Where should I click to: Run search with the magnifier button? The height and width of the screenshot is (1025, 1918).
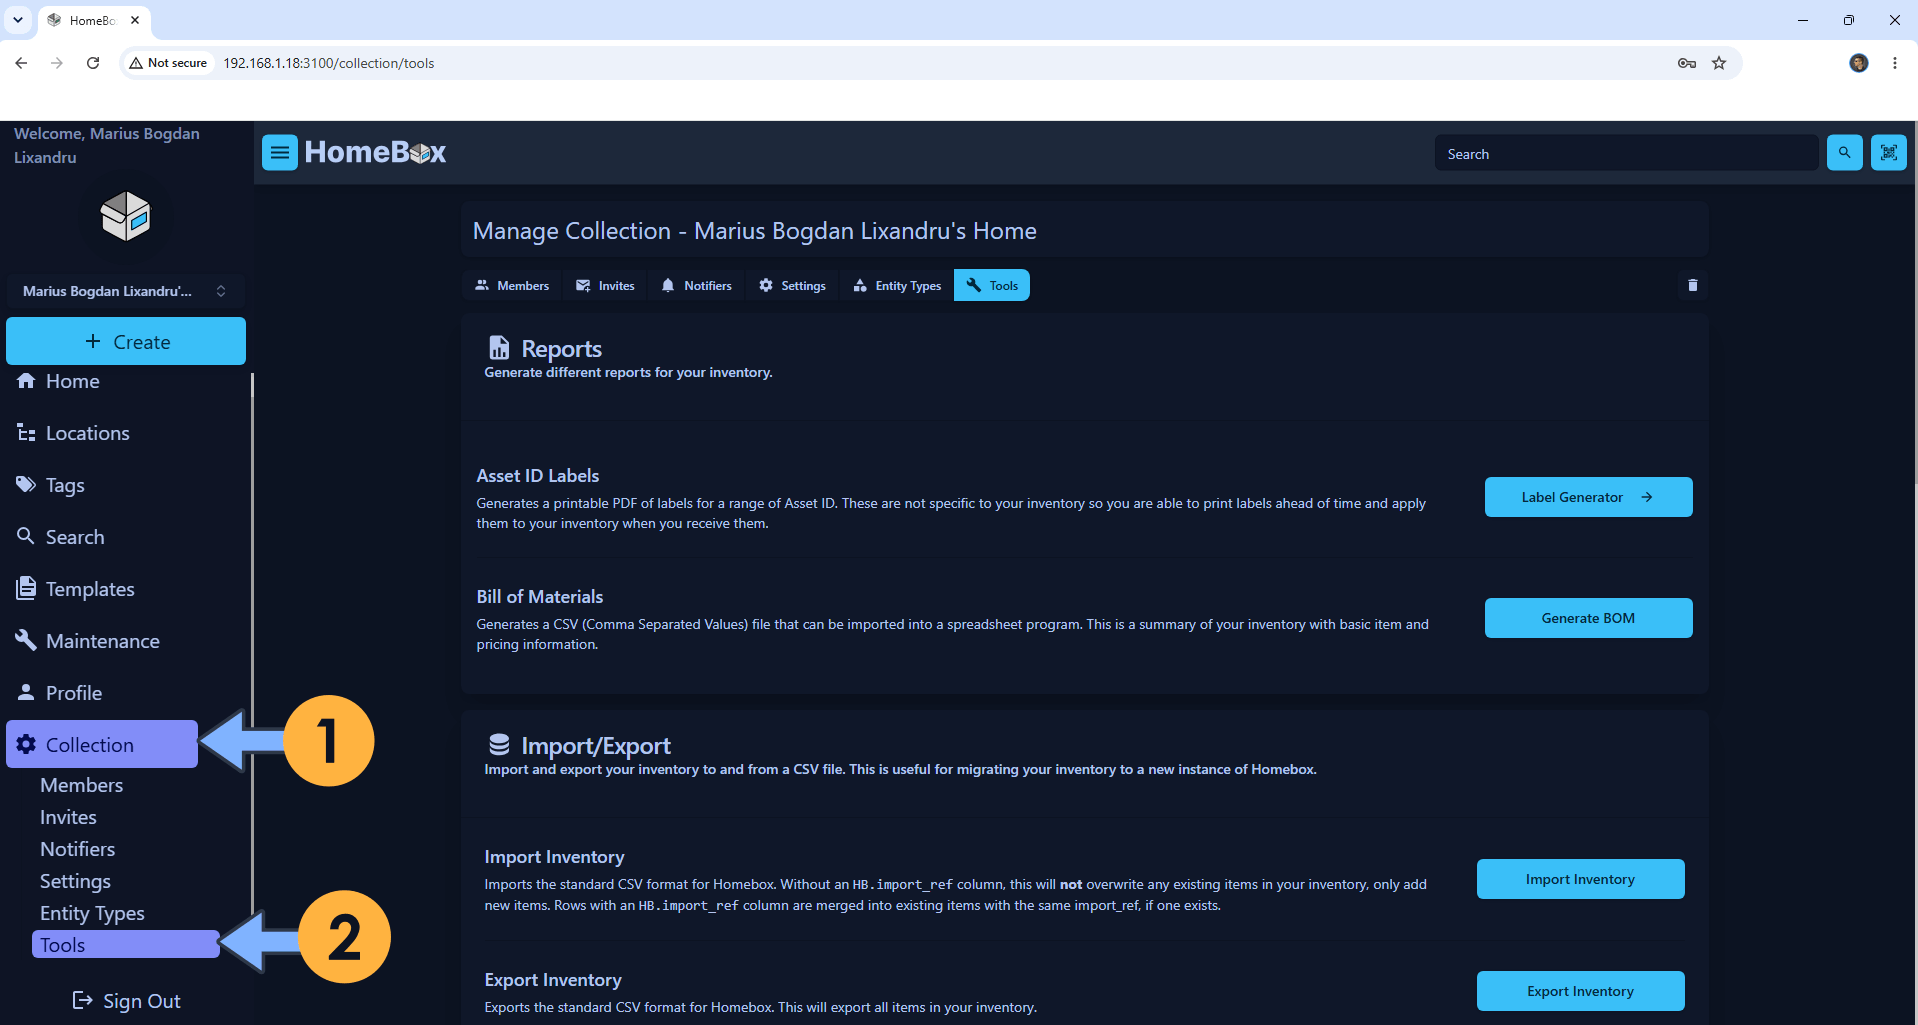1844,152
